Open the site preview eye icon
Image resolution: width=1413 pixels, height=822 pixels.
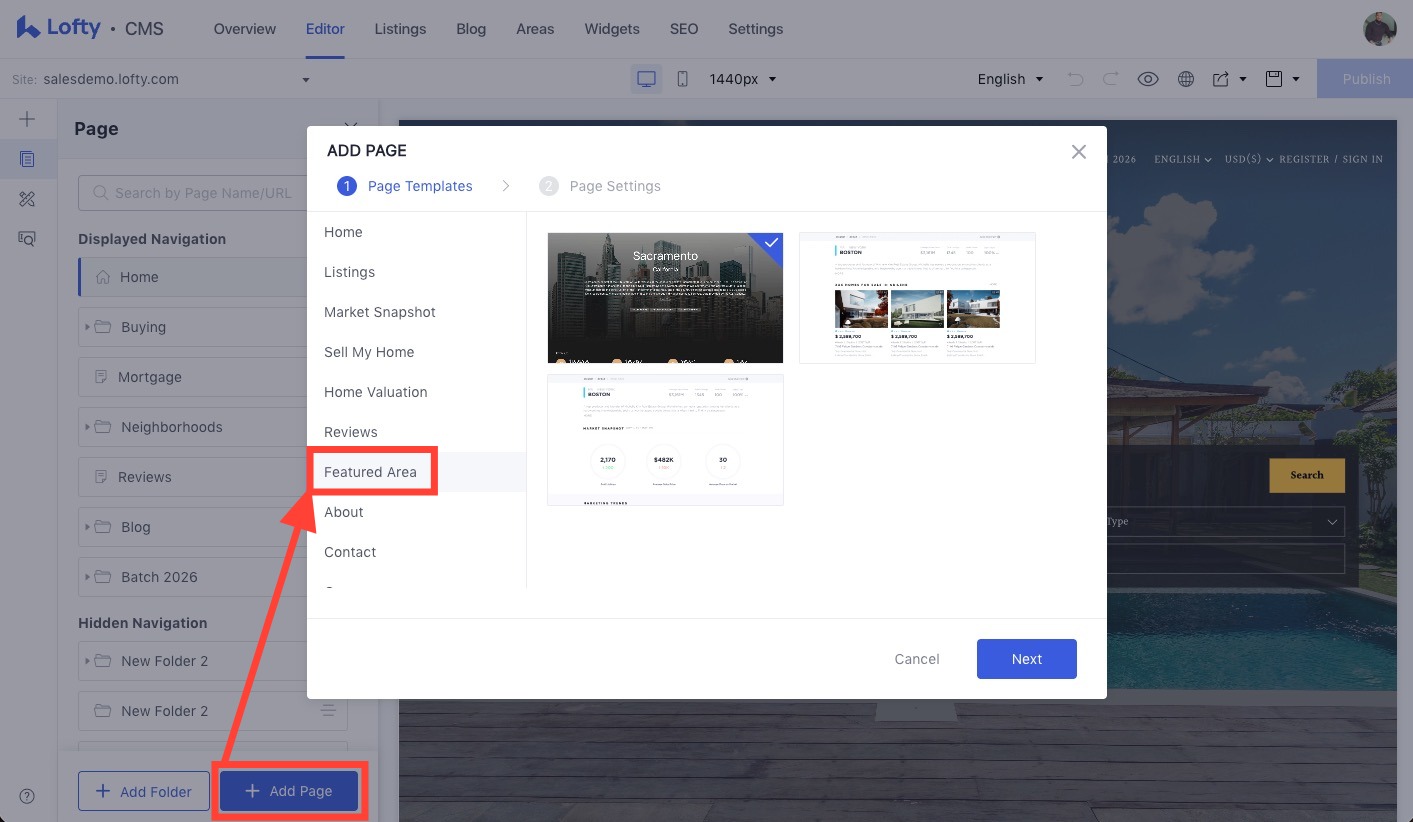(x=1148, y=78)
